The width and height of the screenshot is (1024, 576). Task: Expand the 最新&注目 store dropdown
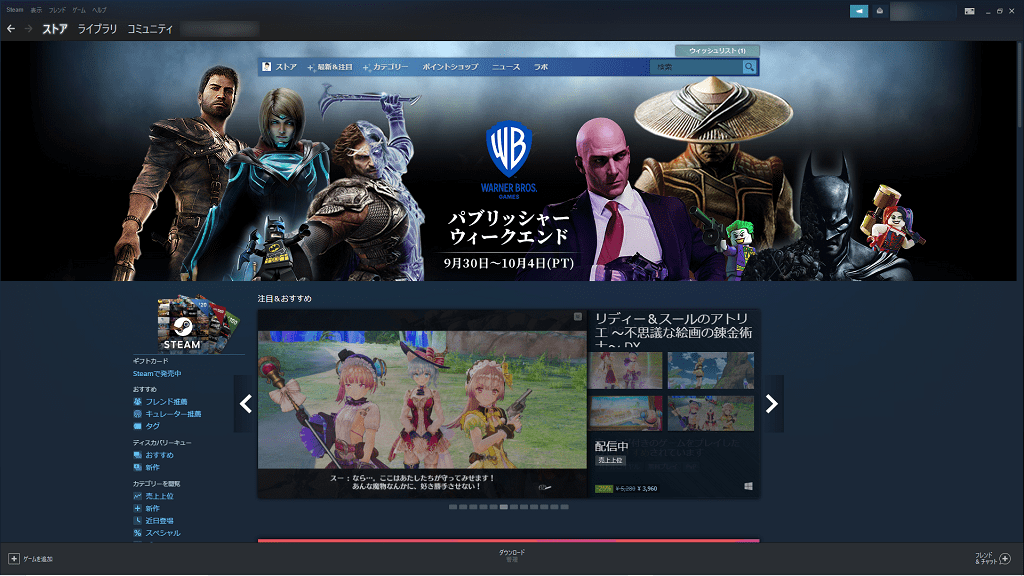tap(330, 67)
